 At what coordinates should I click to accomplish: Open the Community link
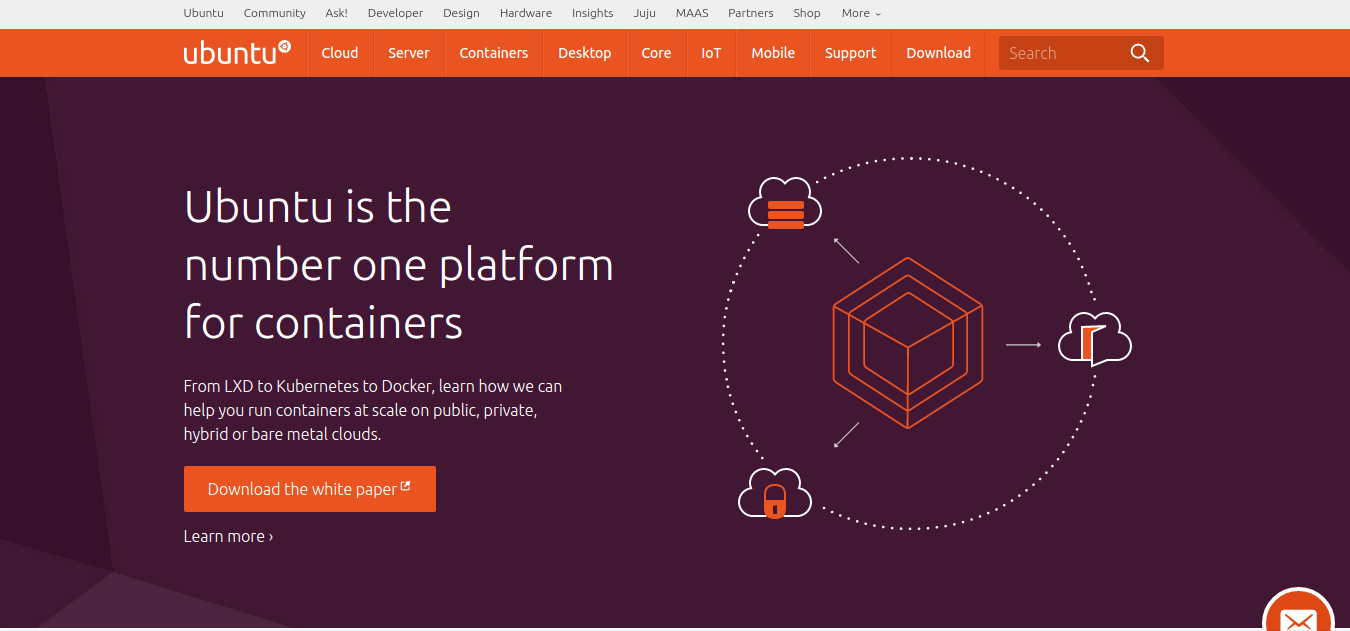pyautogui.click(x=275, y=13)
